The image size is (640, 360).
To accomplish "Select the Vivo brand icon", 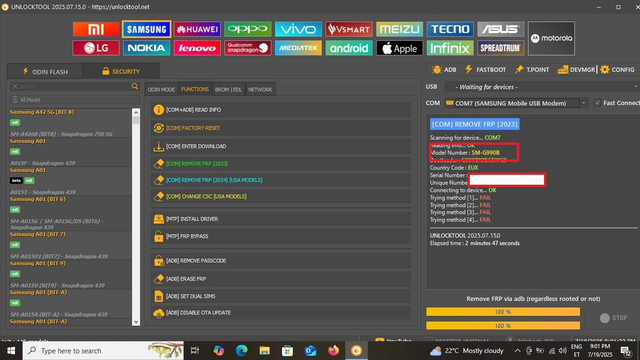I will pyautogui.click(x=298, y=29).
